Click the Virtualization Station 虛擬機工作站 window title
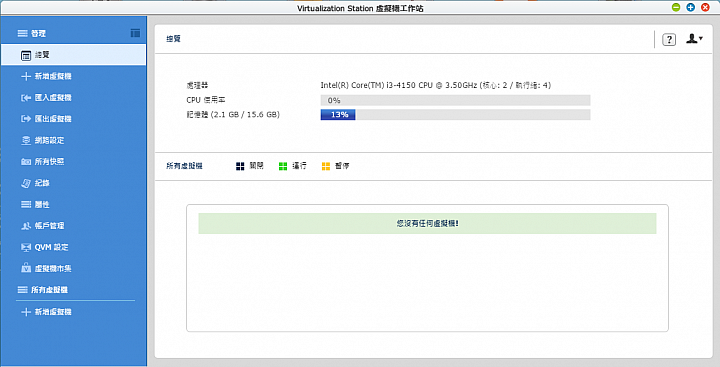Screen dimensions: 720x367 click(x=360, y=8)
